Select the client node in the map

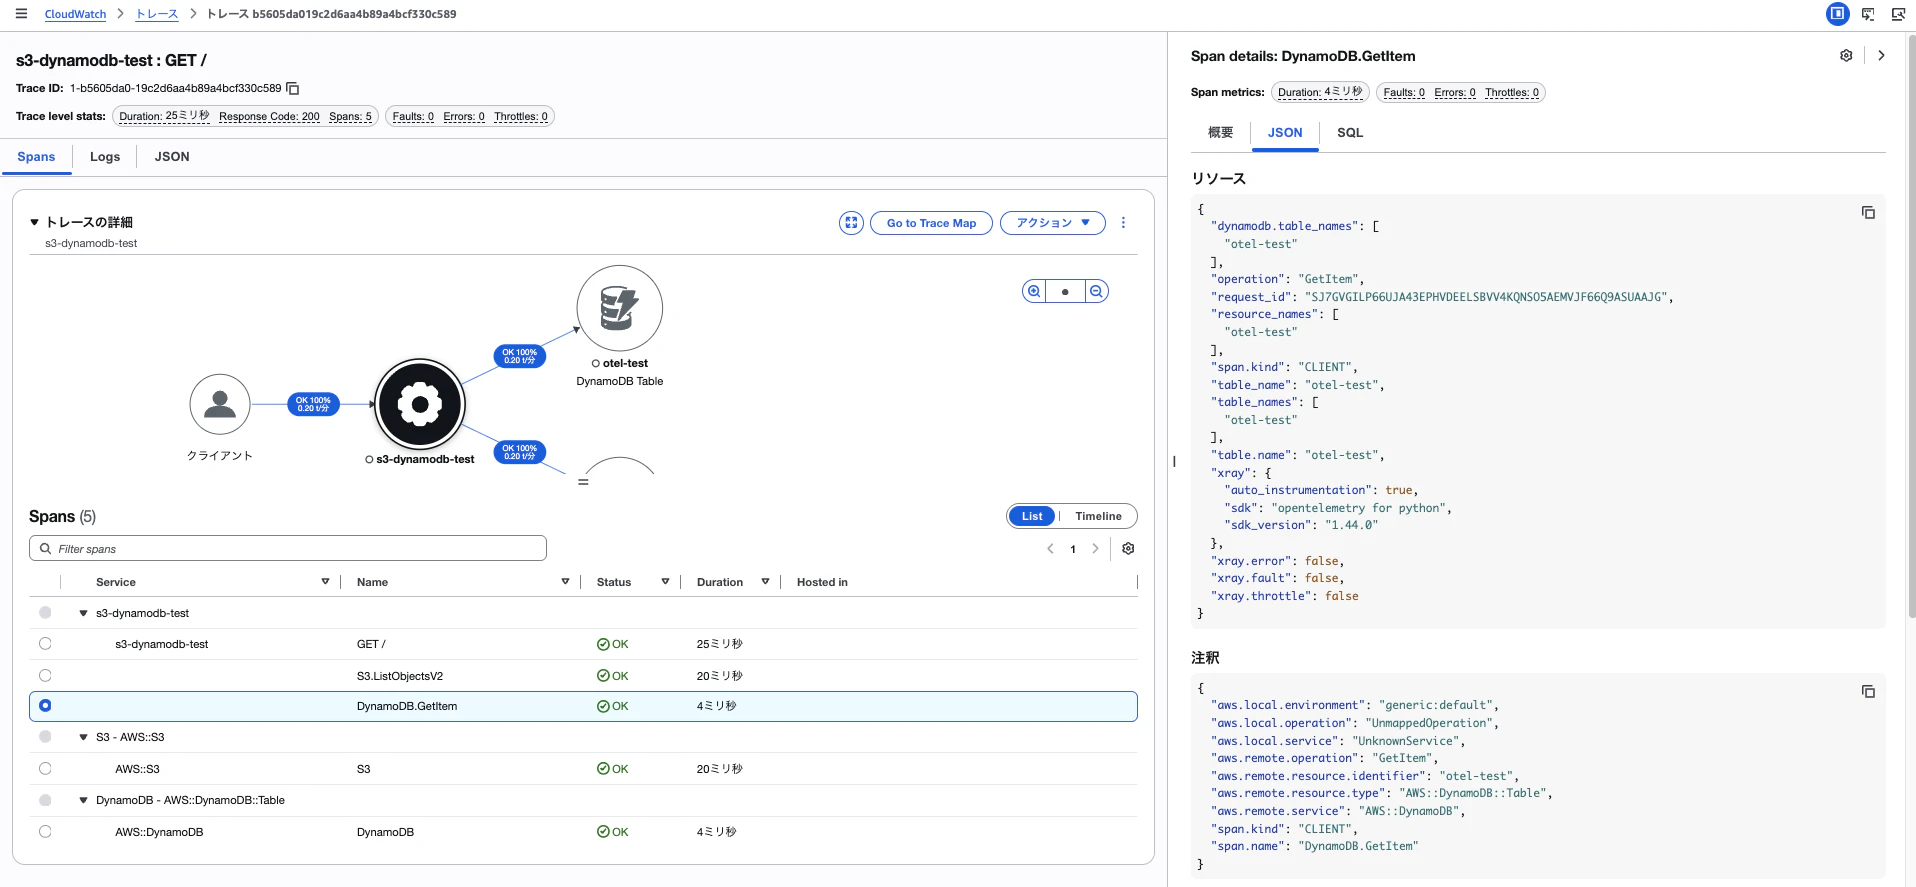220,404
